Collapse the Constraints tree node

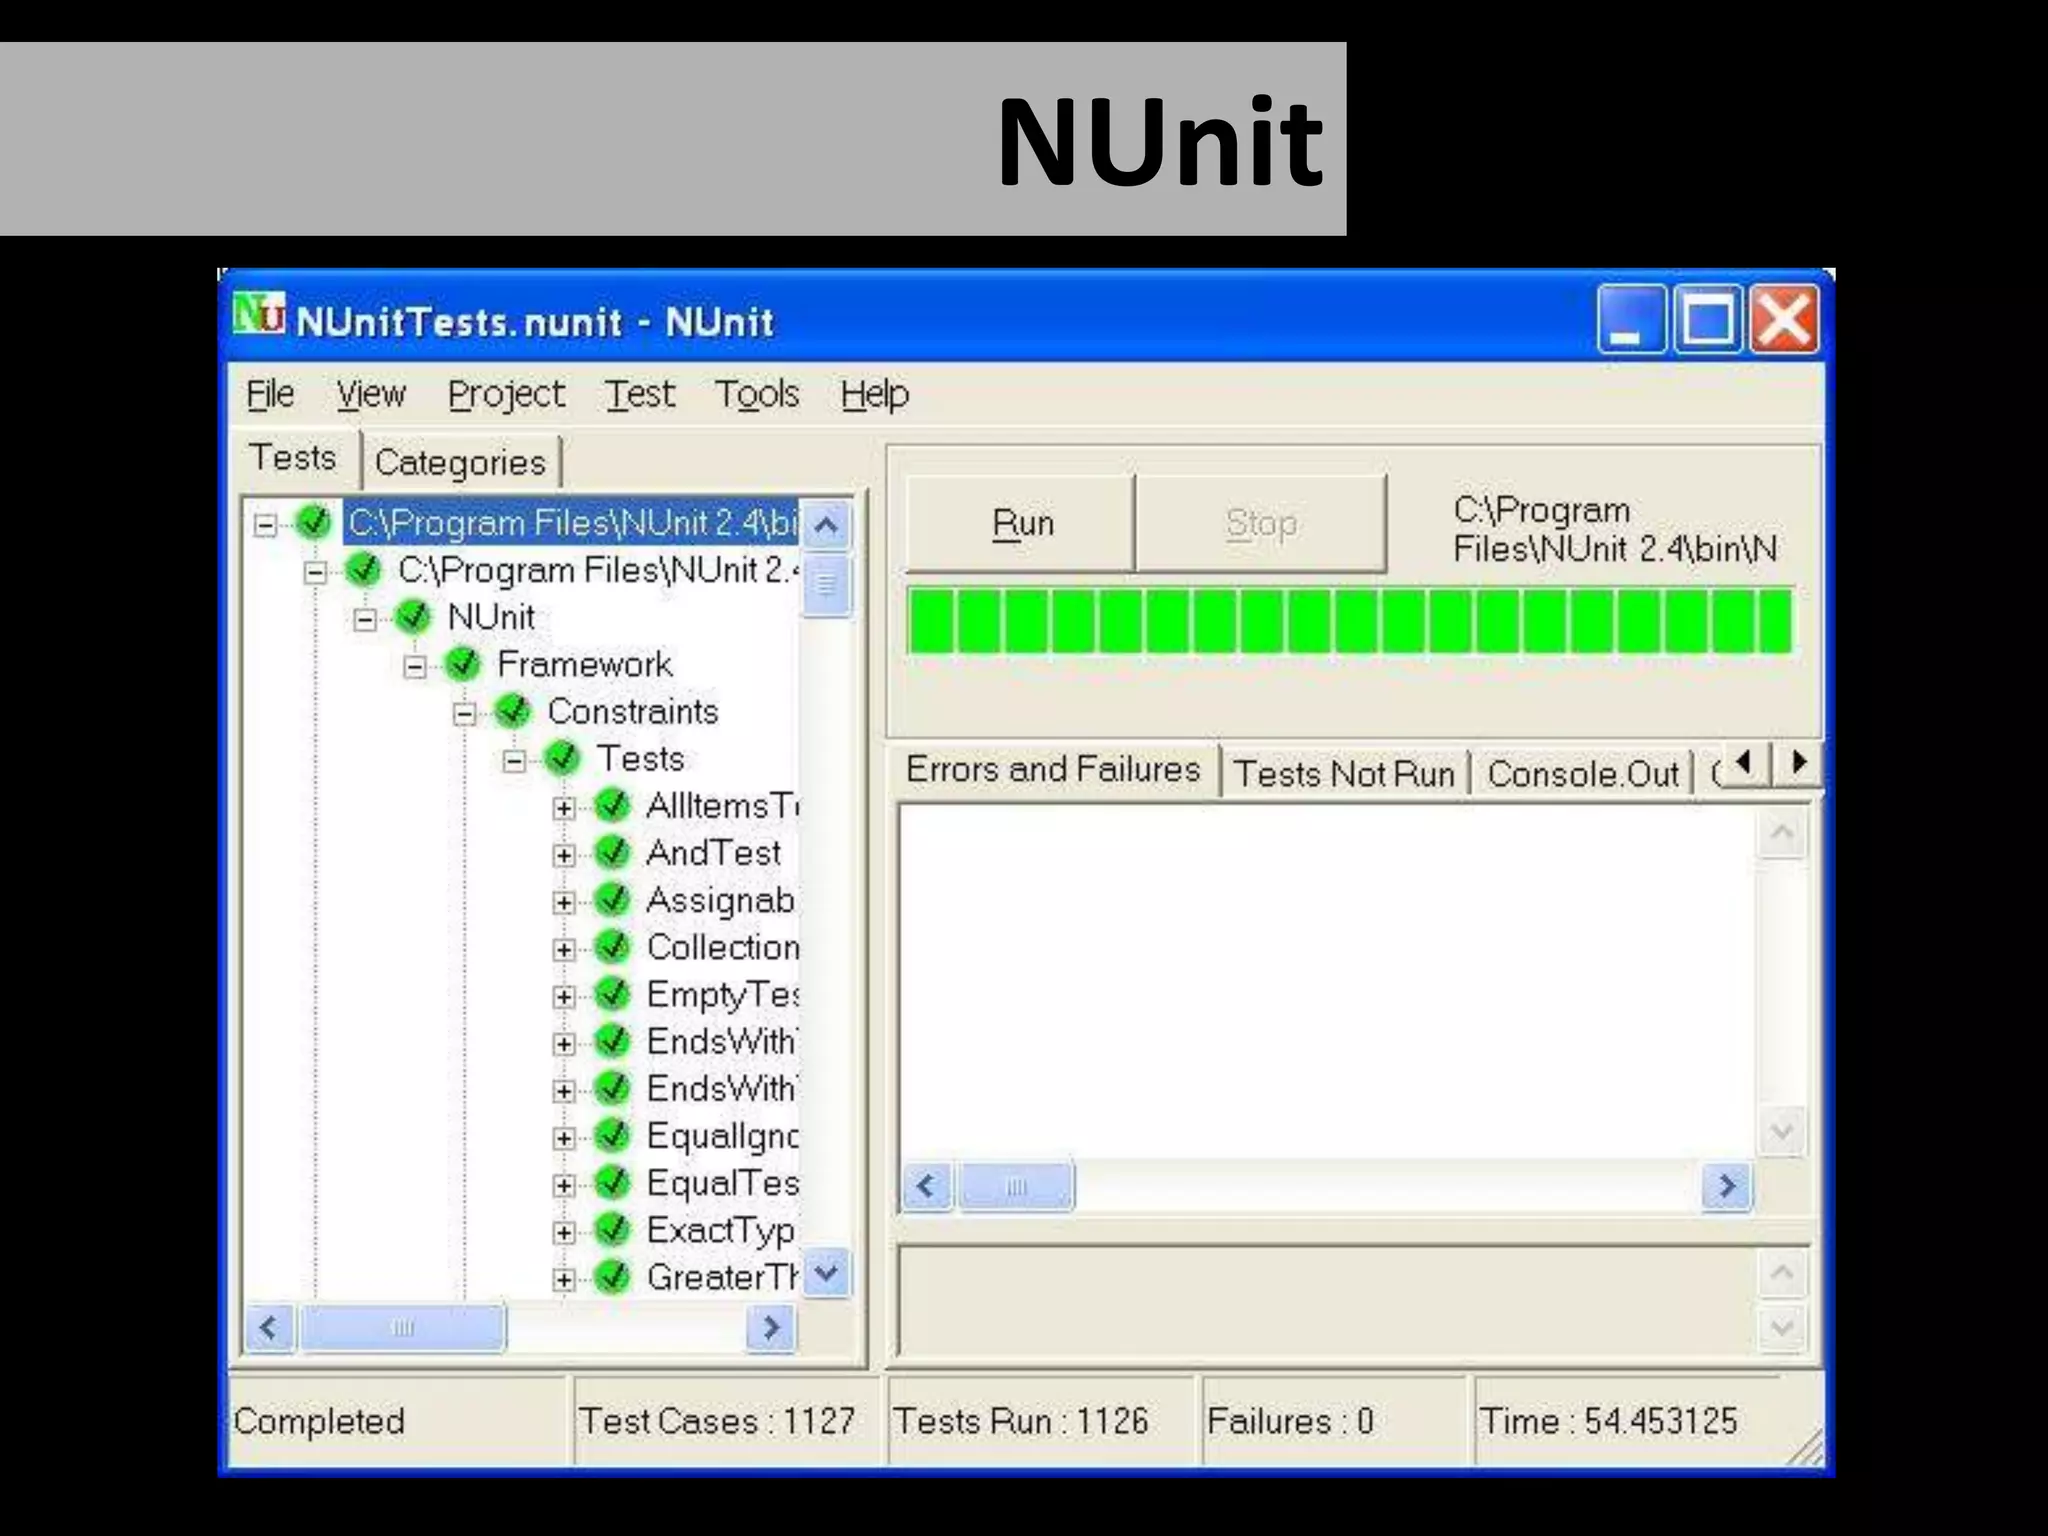tap(464, 714)
